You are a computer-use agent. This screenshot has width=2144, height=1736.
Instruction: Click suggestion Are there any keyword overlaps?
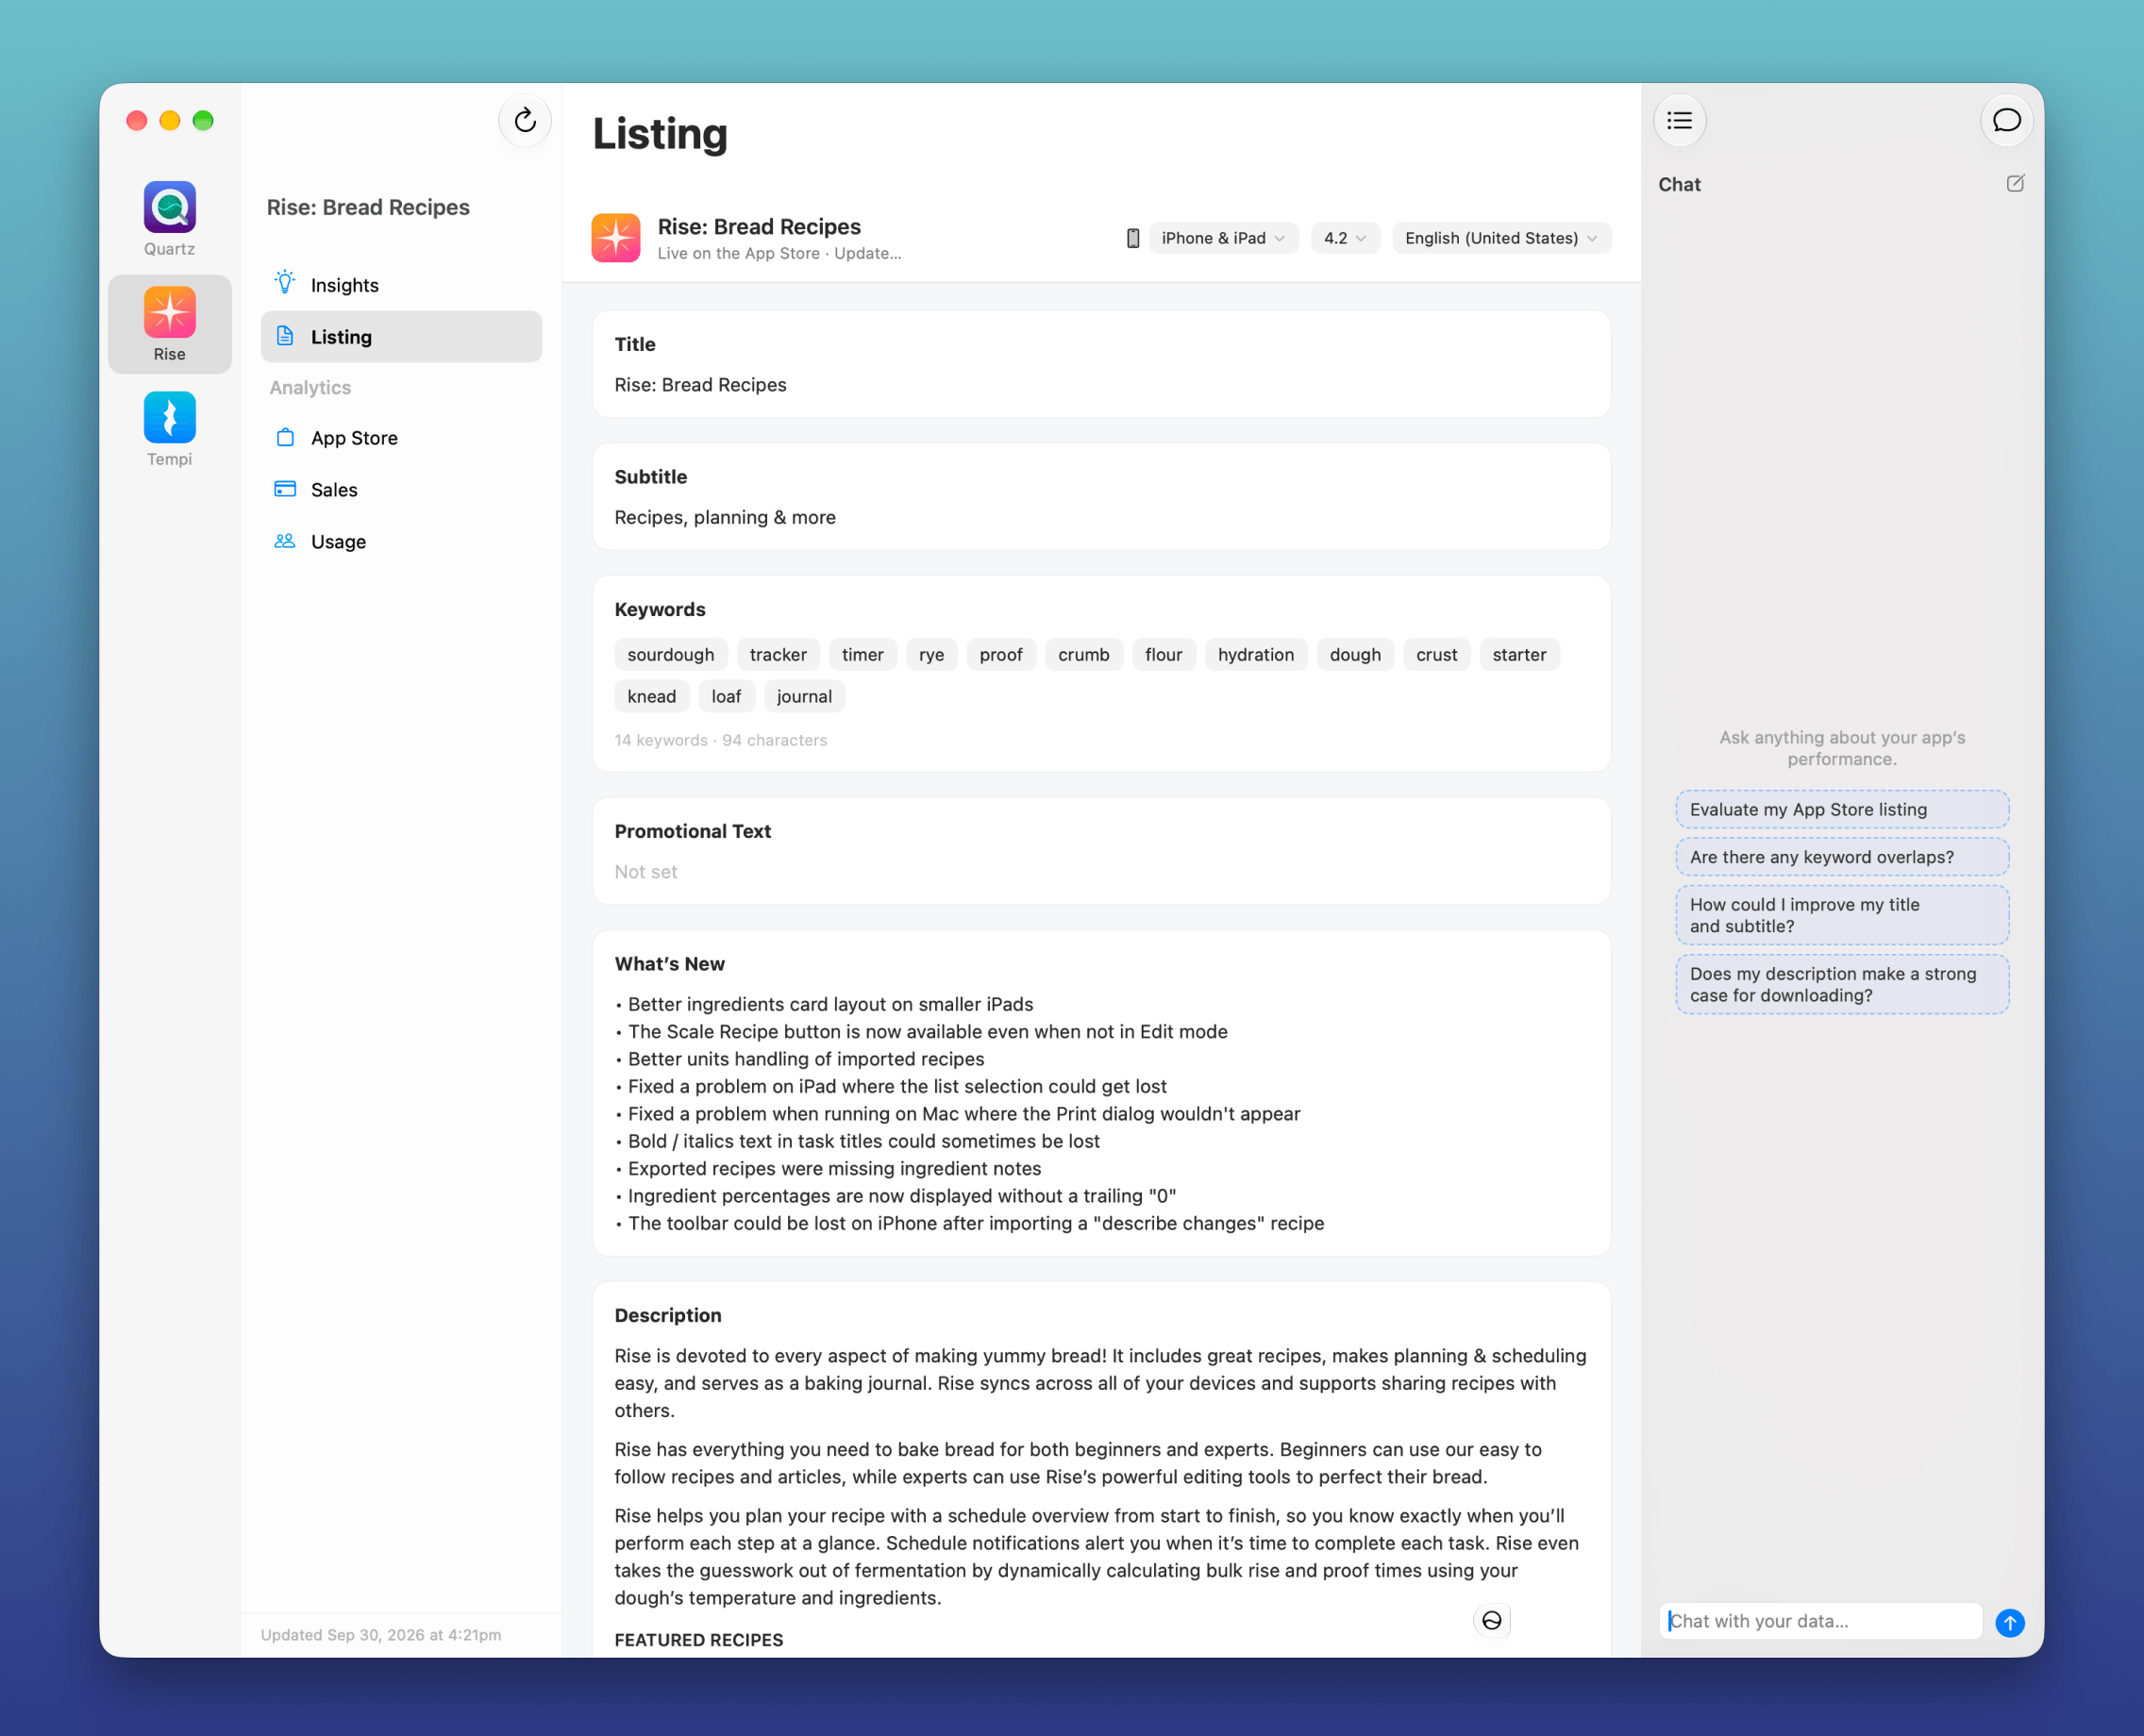tap(1842, 857)
